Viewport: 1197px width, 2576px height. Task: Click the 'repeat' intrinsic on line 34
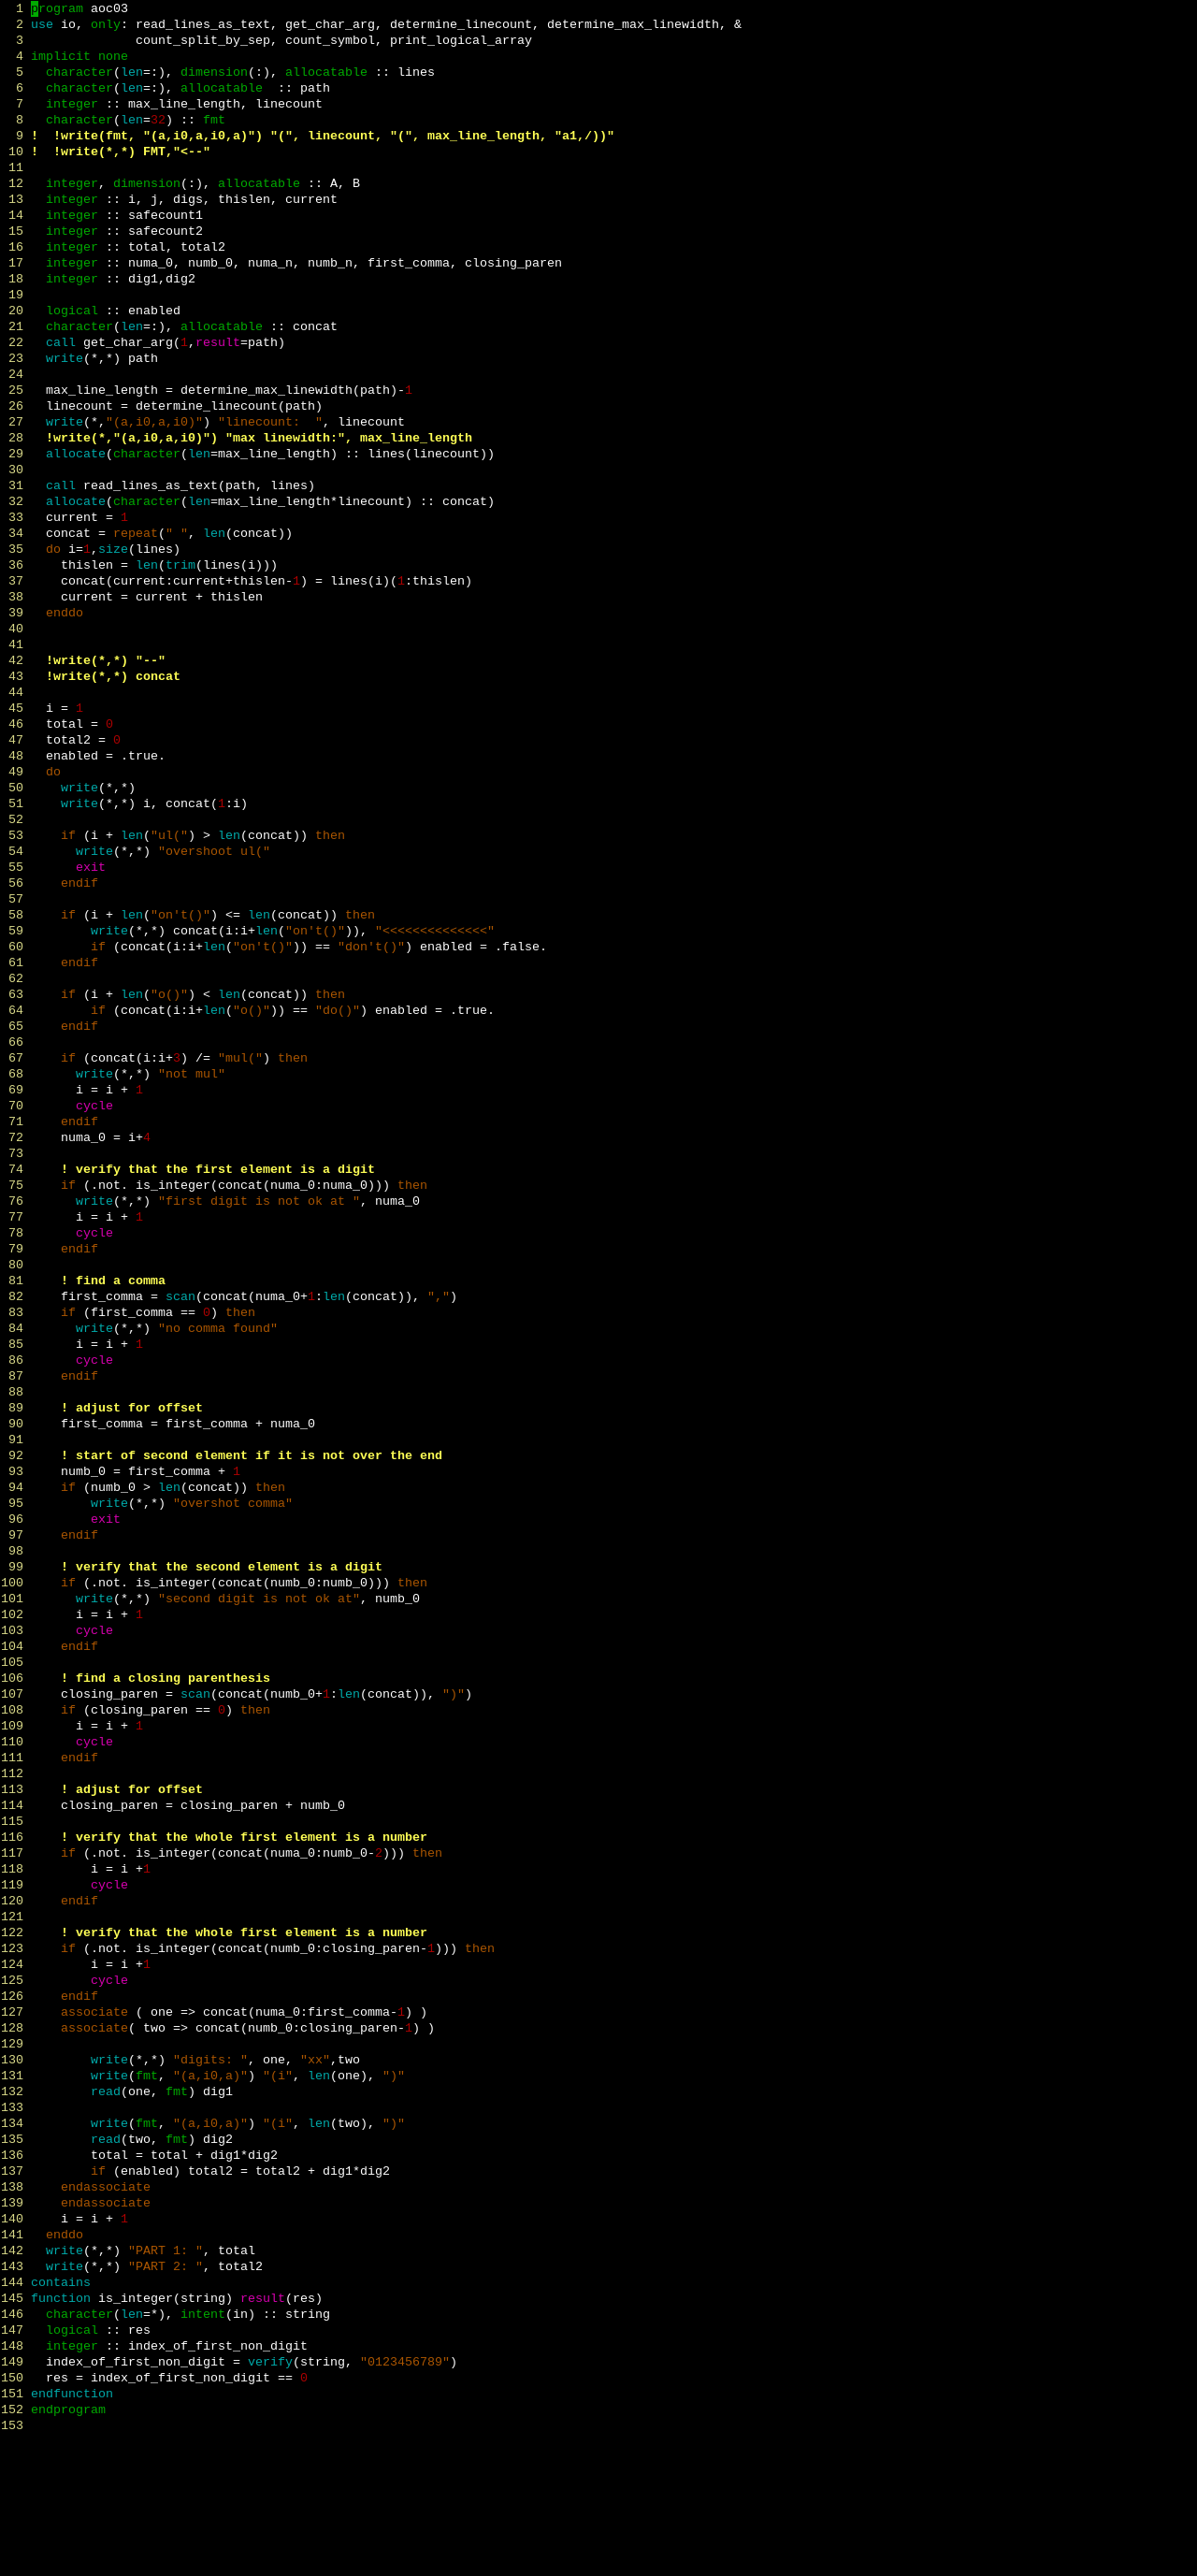(x=135, y=534)
